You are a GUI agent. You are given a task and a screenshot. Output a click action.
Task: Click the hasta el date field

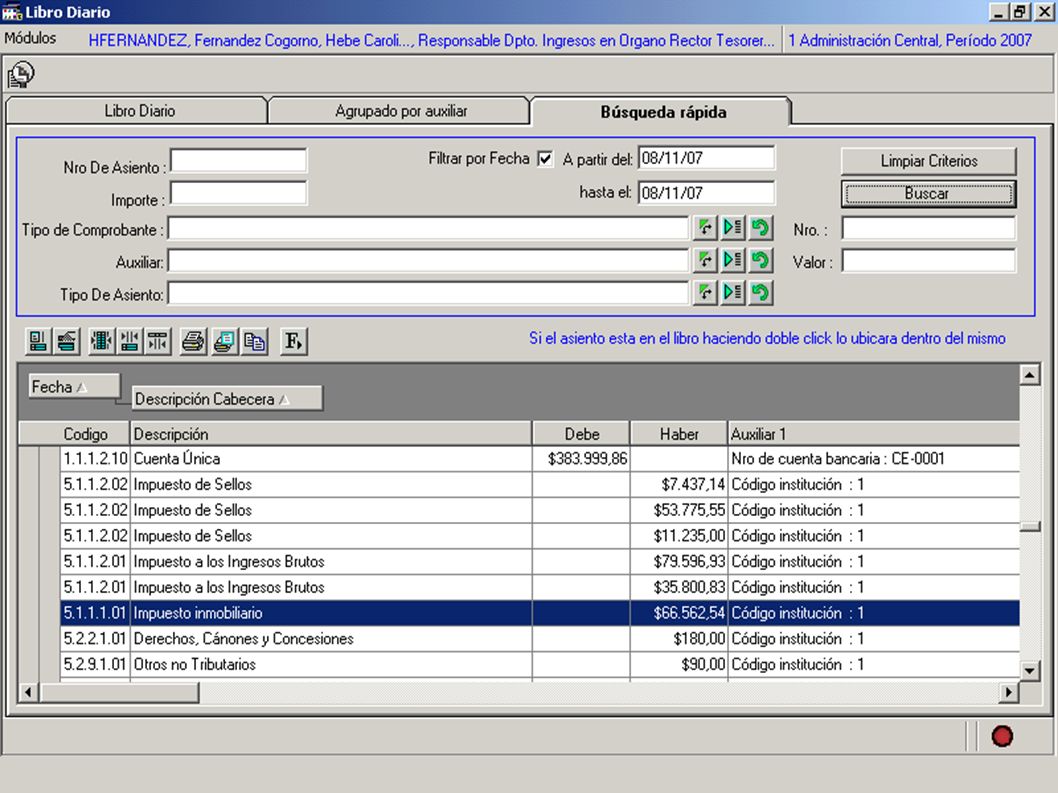706,193
